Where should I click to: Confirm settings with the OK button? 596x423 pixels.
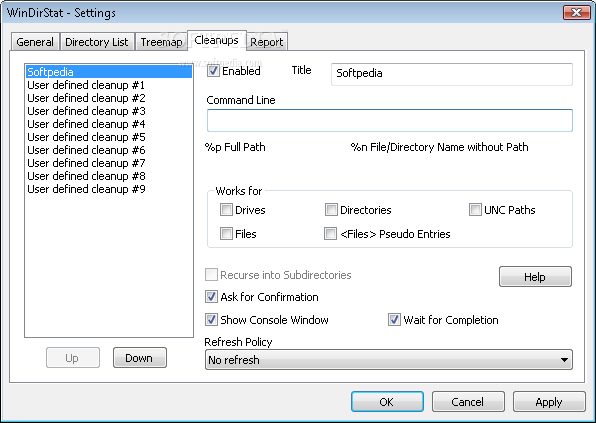(x=387, y=402)
